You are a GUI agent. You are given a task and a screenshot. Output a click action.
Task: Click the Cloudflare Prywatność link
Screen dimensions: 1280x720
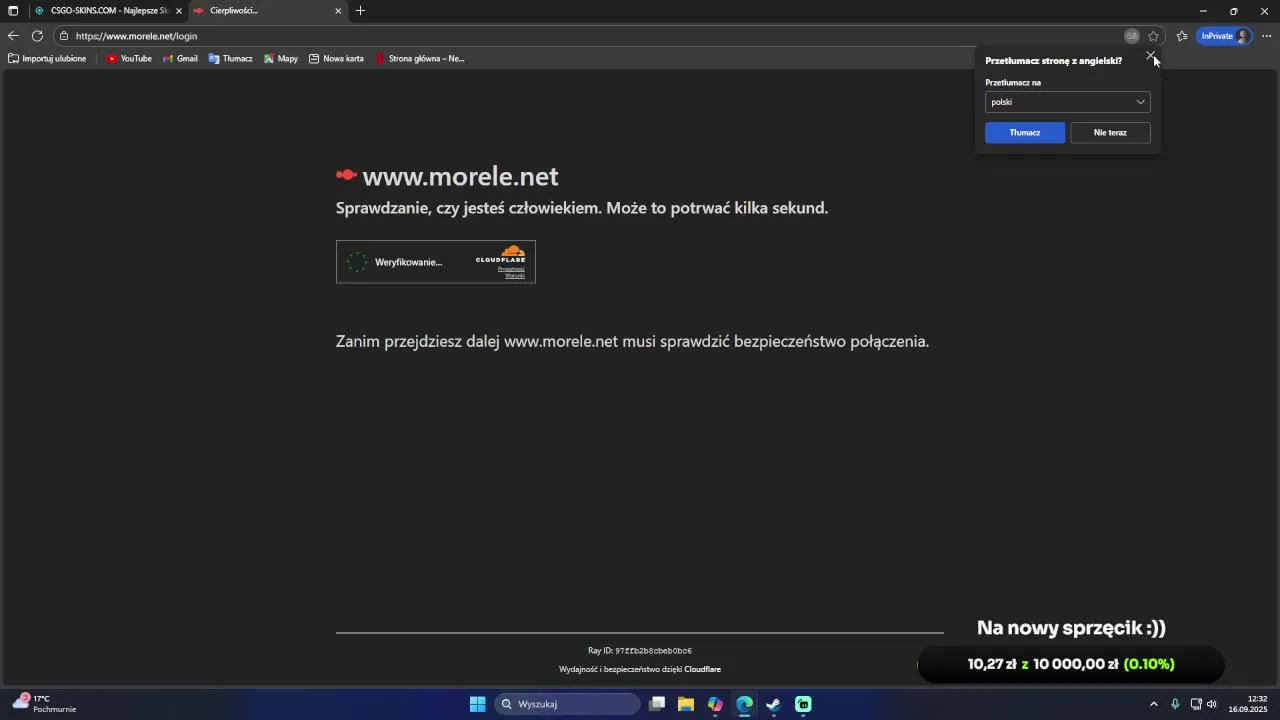coord(511,269)
